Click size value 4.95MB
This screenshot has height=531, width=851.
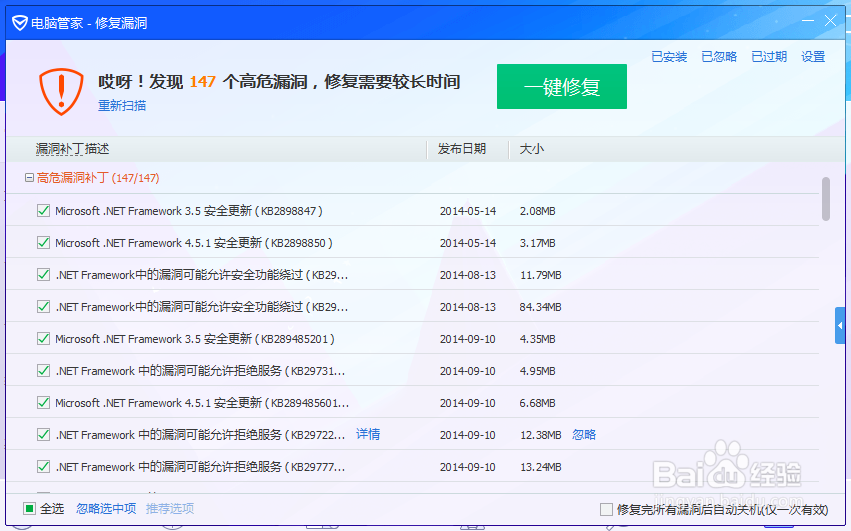(x=537, y=371)
